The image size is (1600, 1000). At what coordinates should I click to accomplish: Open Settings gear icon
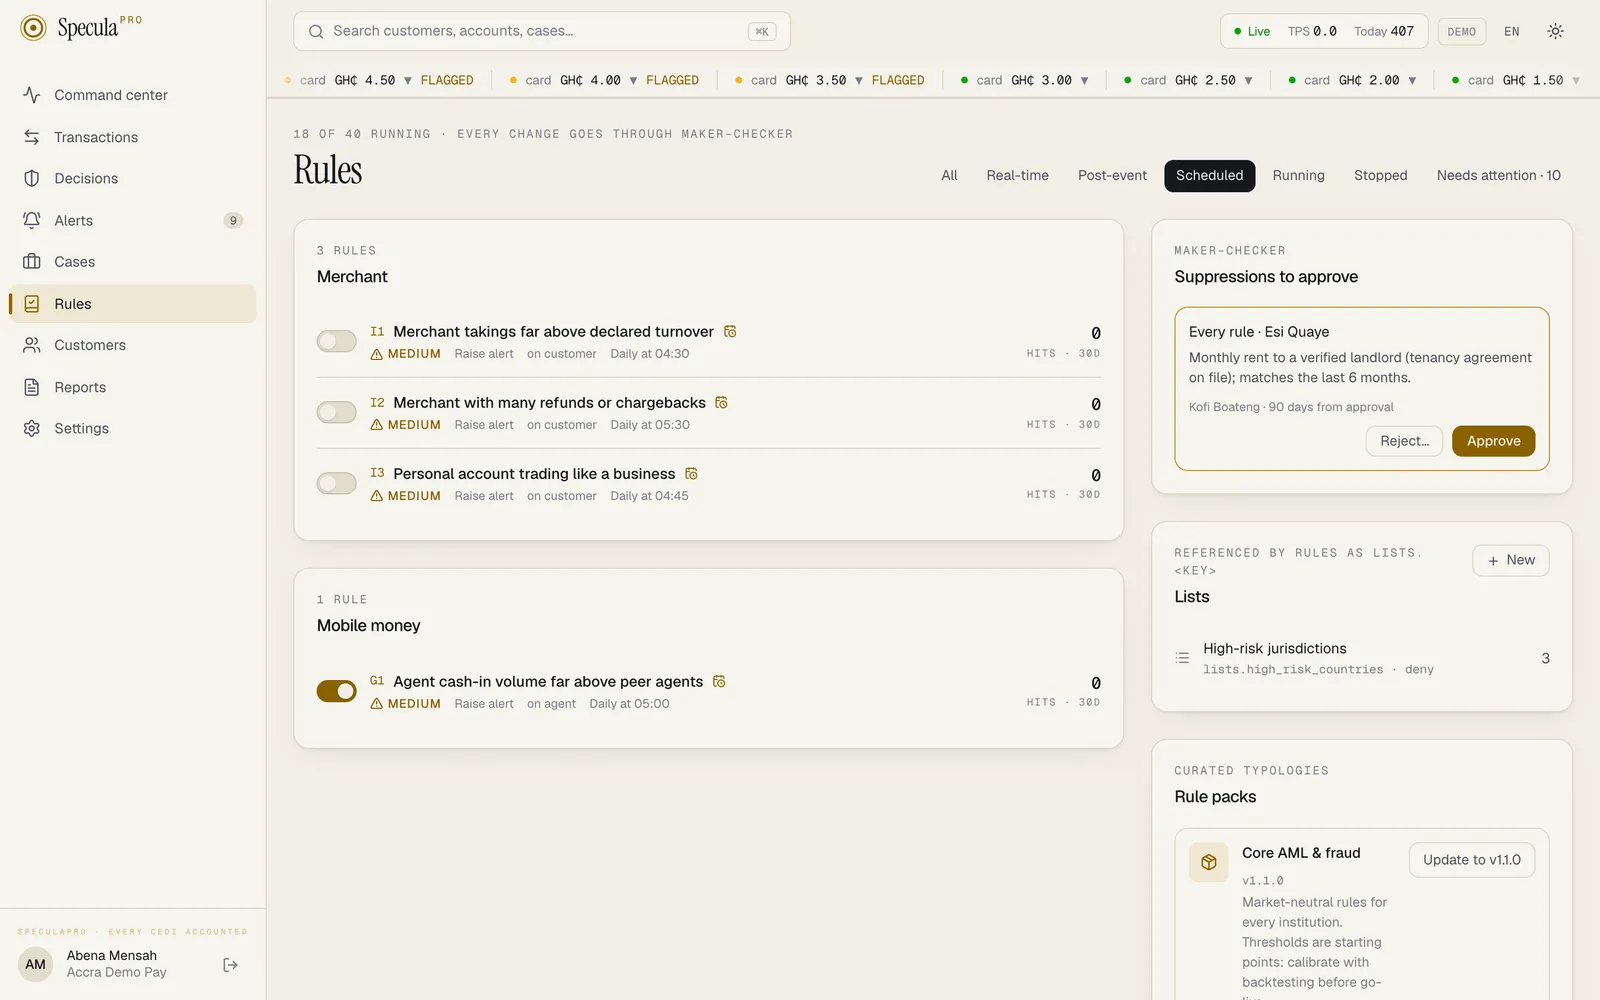click(x=32, y=428)
